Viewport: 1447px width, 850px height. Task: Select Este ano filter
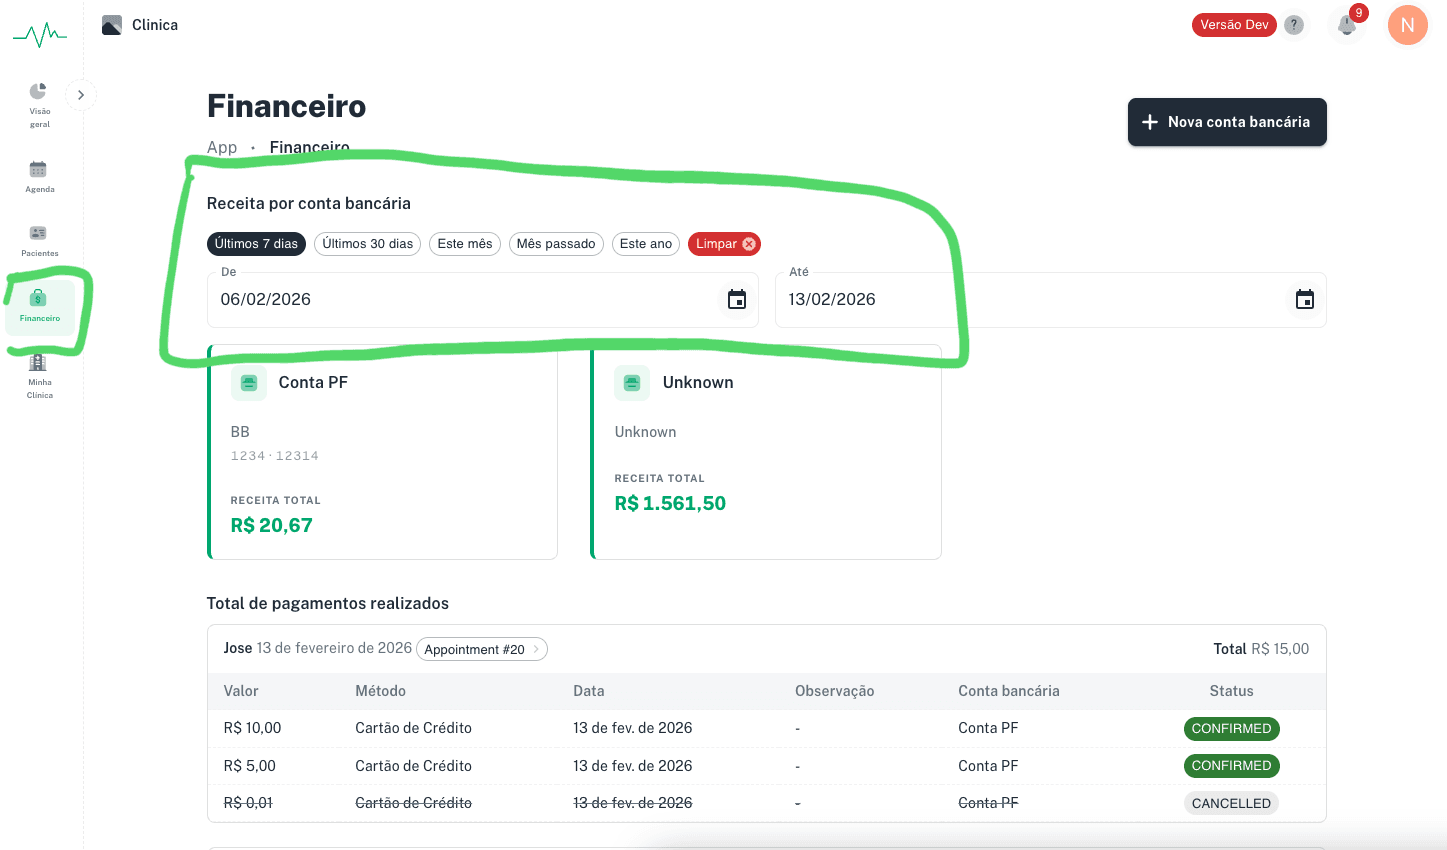(646, 244)
